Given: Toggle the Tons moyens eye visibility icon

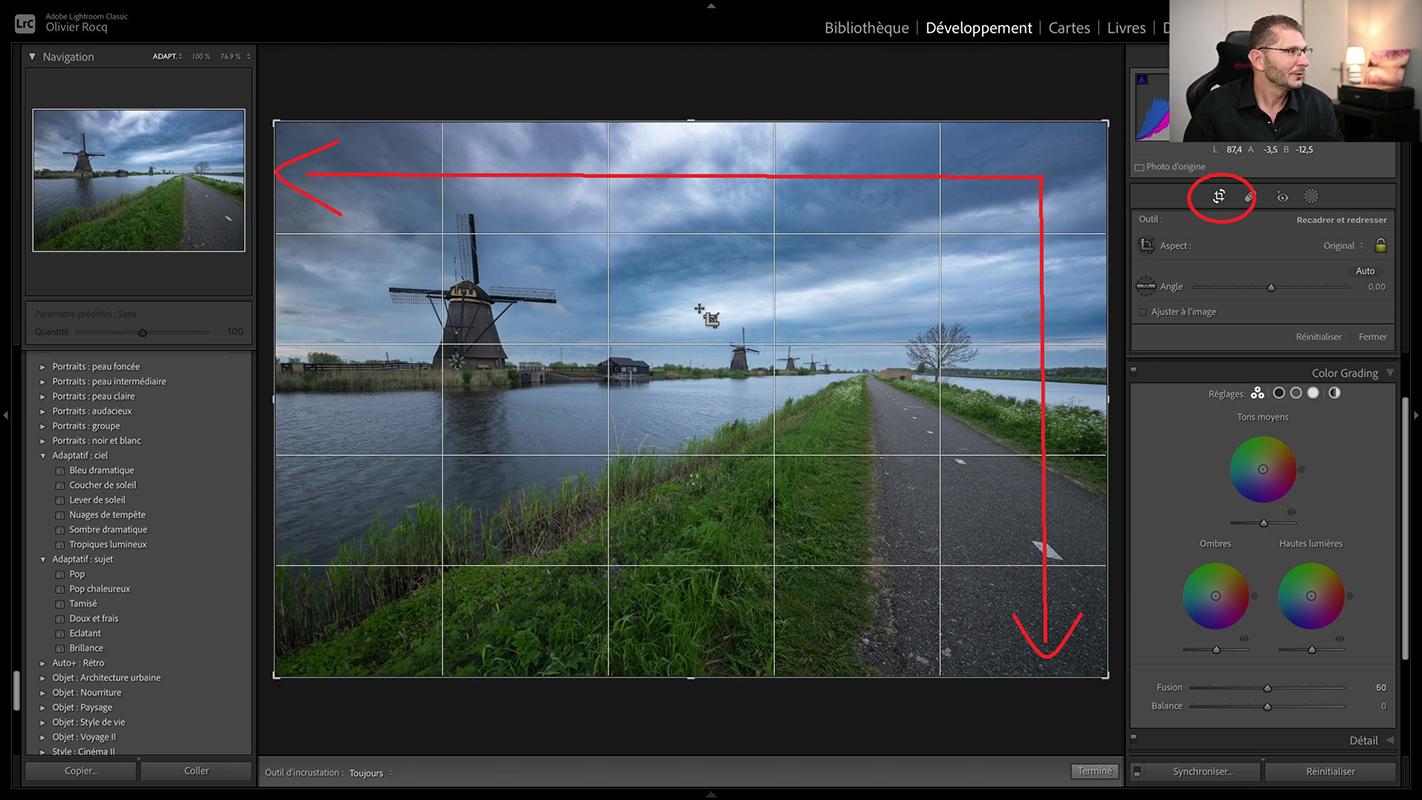Looking at the screenshot, I should pos(1291,512).
